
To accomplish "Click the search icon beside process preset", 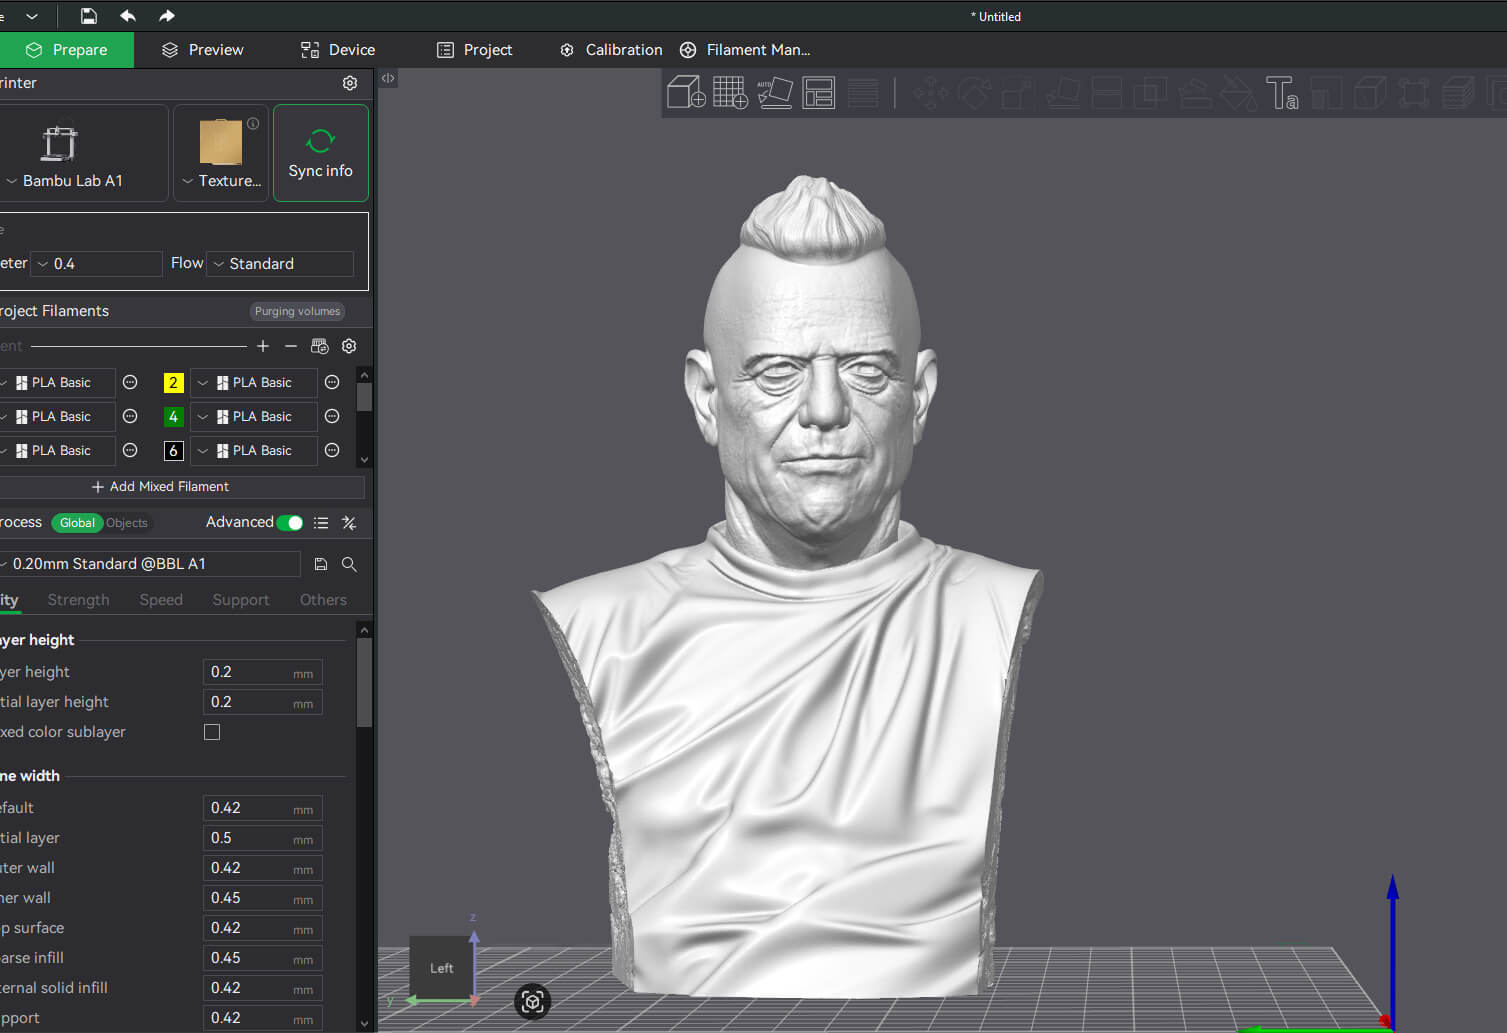I will point(349,564).
